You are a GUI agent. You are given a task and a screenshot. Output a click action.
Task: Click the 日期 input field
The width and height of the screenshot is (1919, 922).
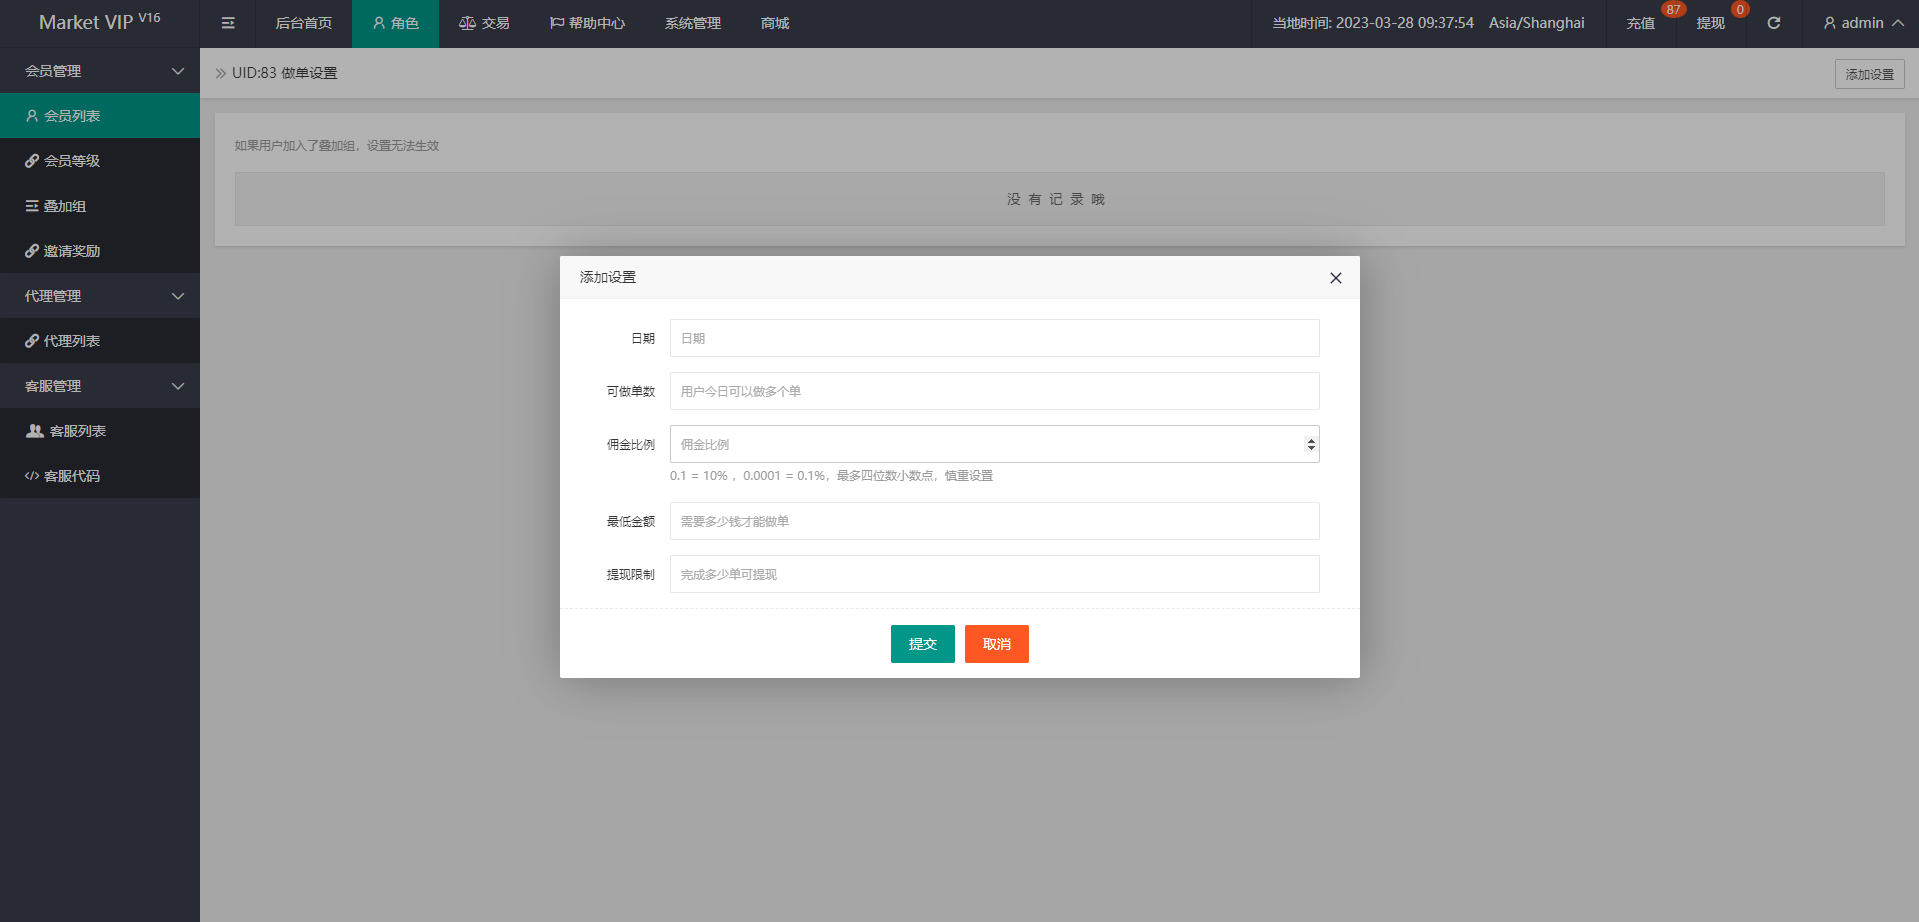coord(994,338)
